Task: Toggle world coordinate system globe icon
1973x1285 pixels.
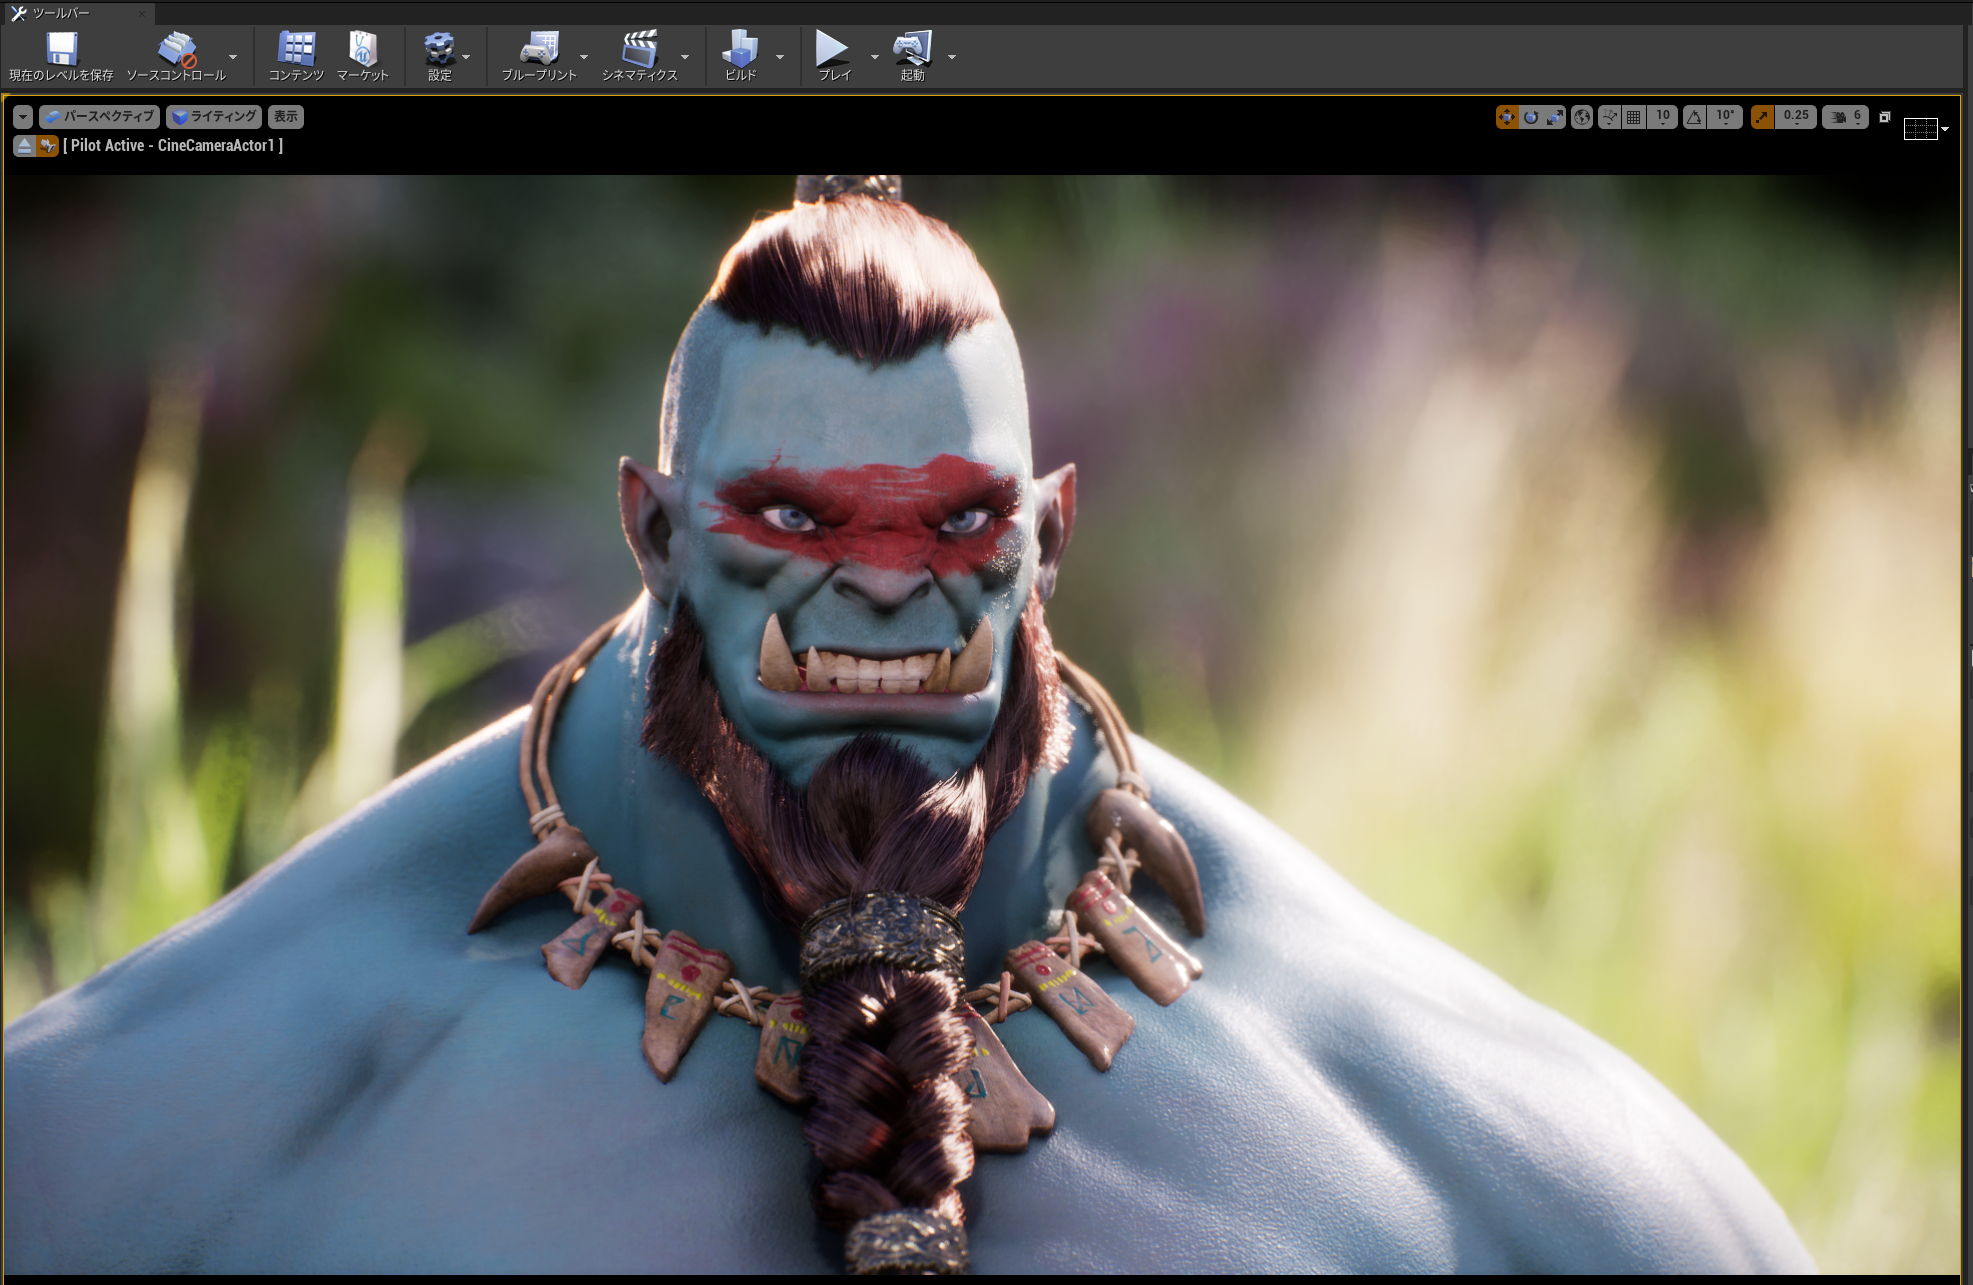Action: (x=1582, y=117)
